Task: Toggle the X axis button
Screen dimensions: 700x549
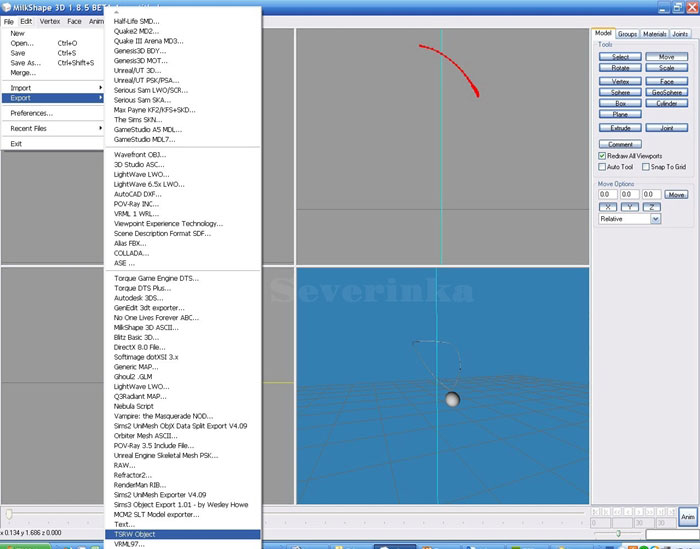Action: [609, 206]
